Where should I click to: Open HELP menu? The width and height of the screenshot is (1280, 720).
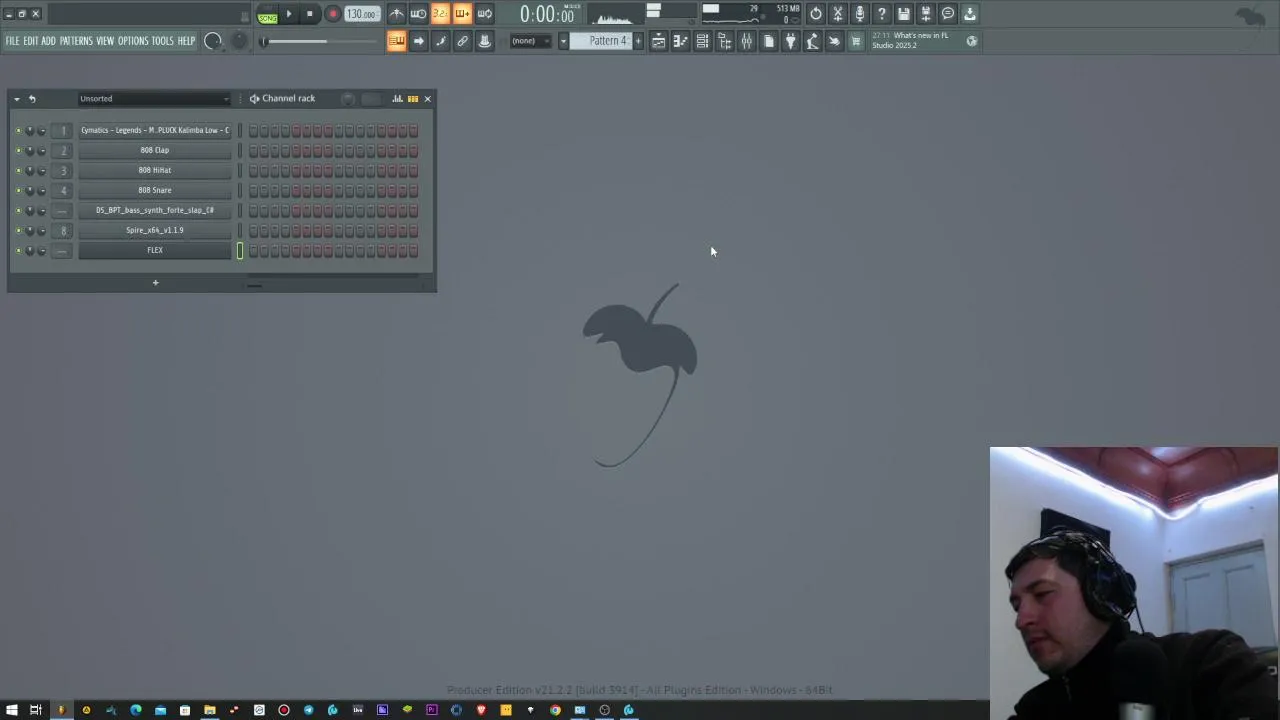coord(186,41)
